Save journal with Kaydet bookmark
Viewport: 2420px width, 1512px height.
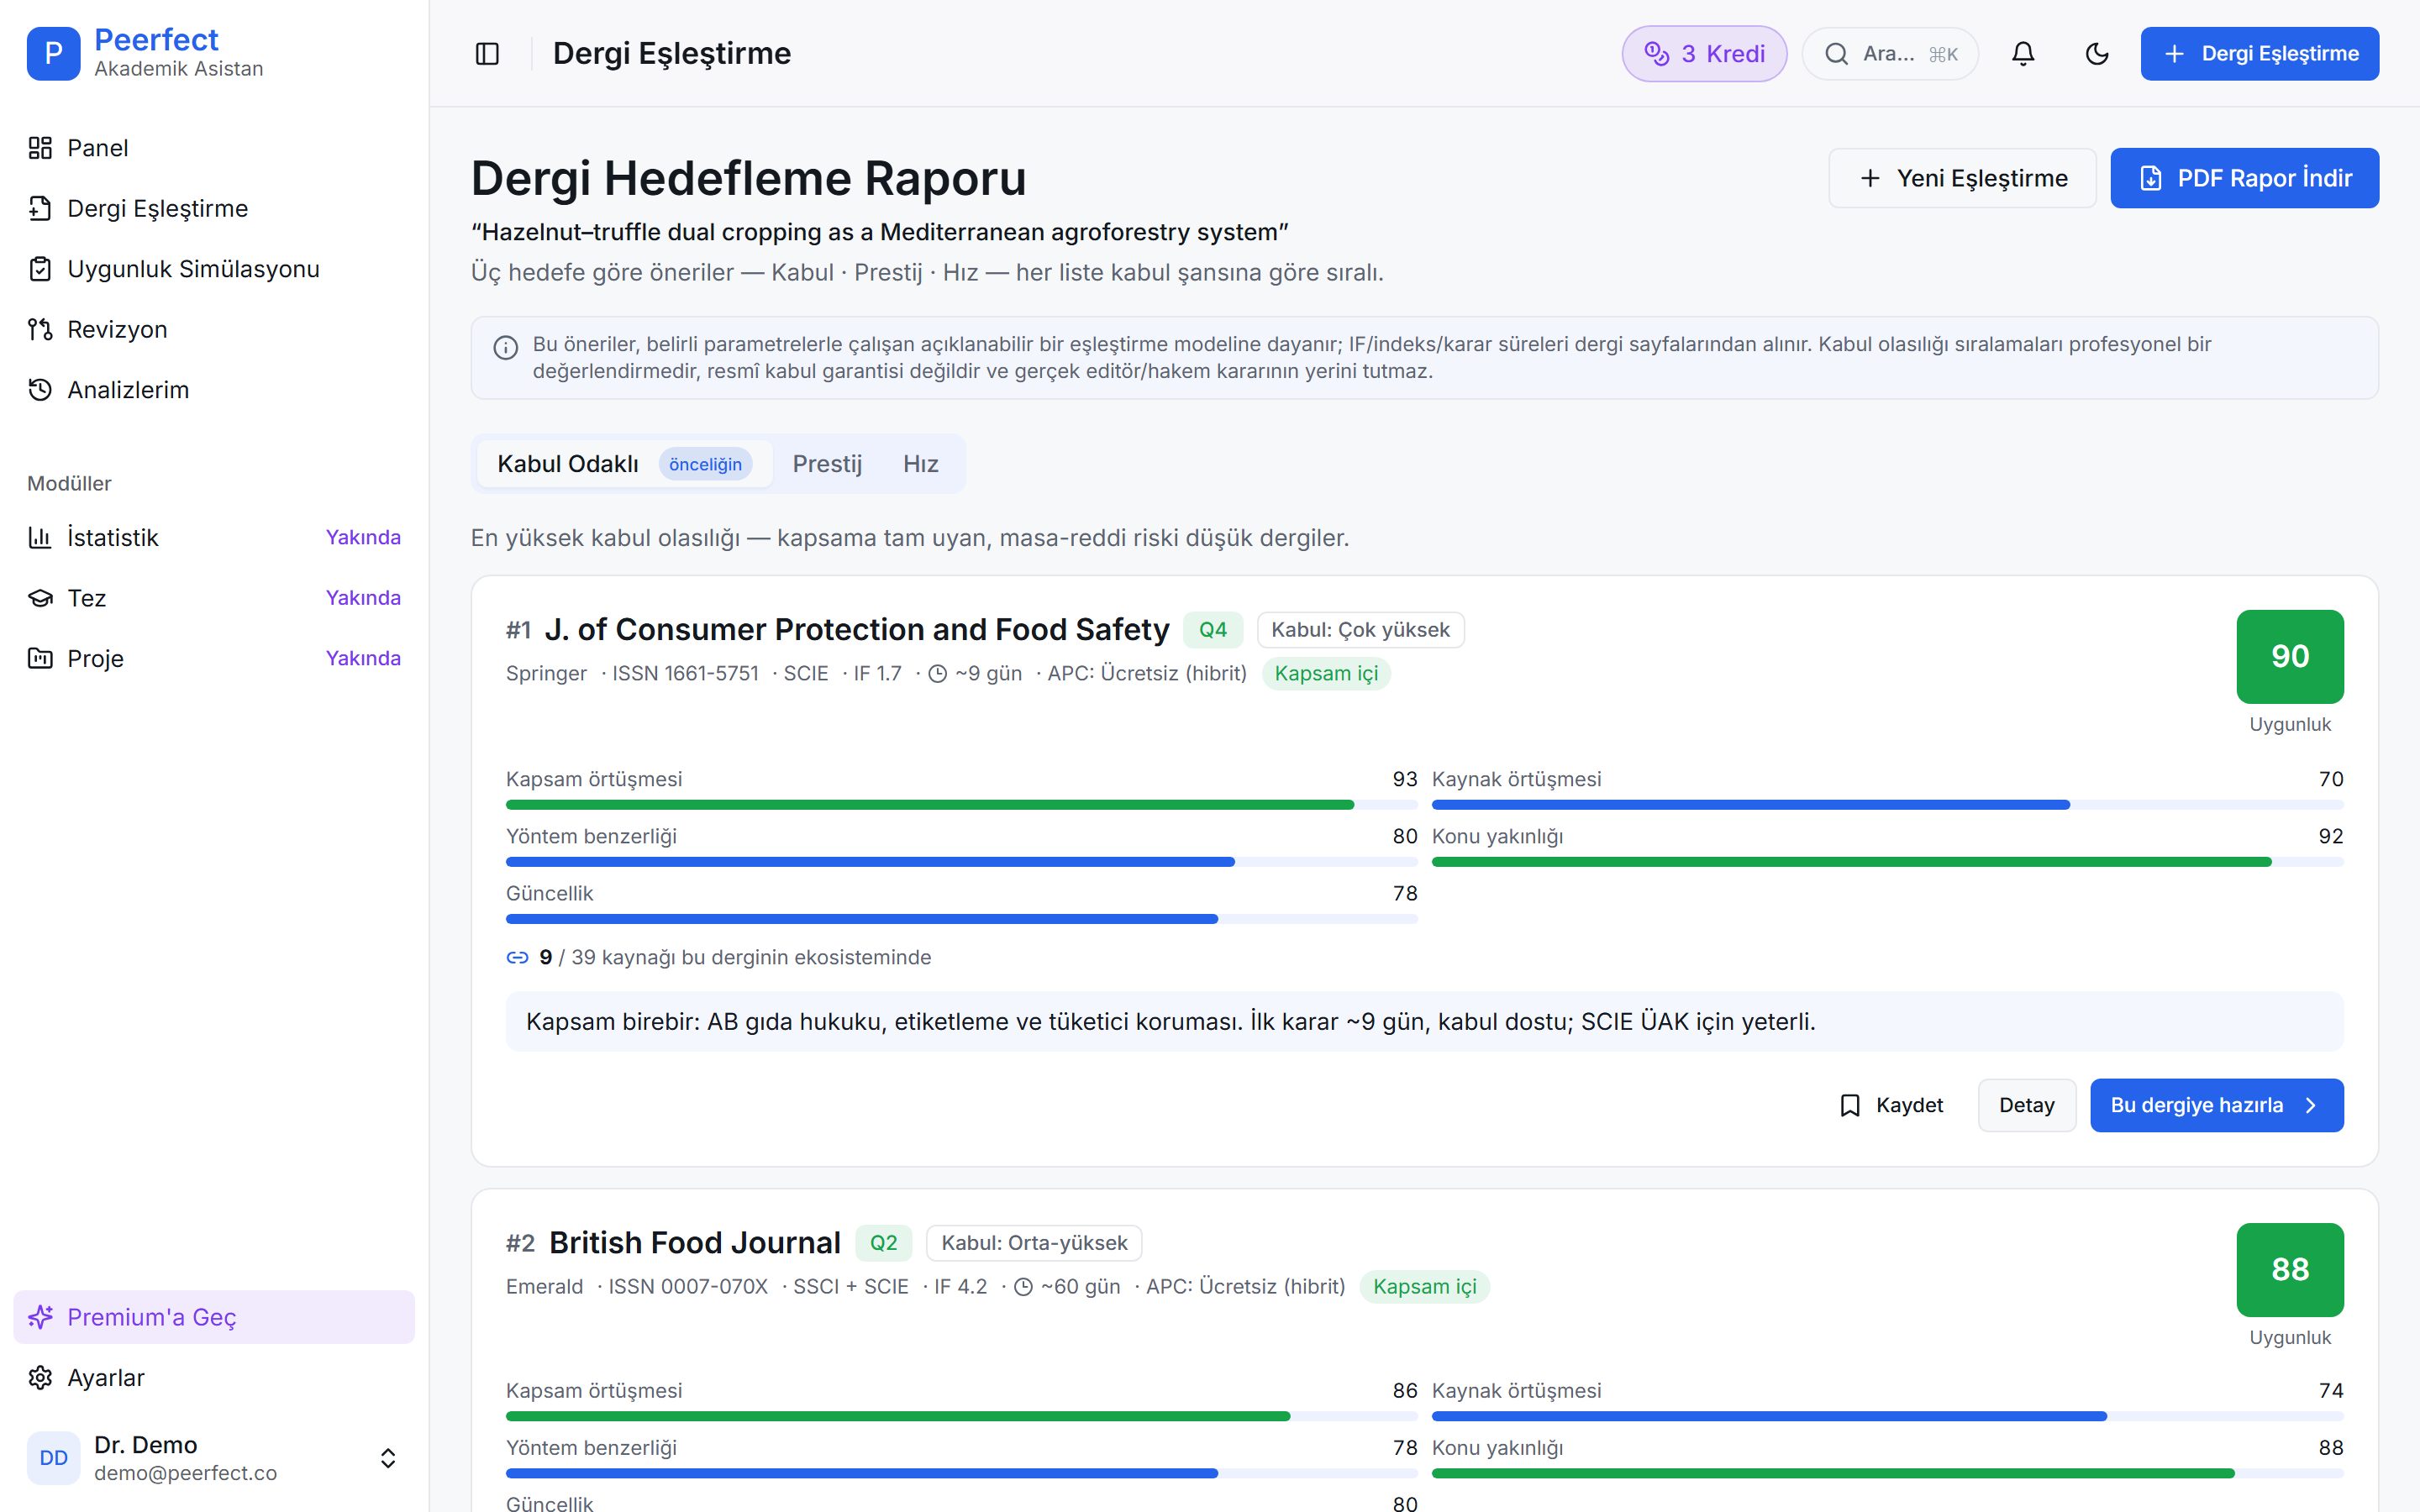[x=1891, y=1105]
